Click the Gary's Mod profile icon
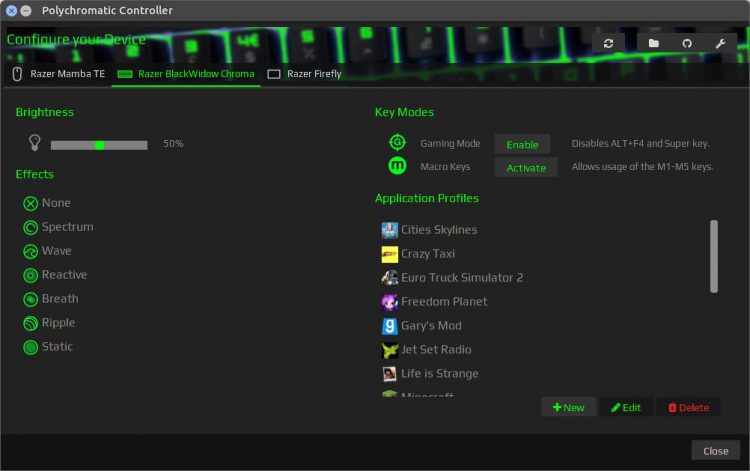Image resolution: width=750 pixels, height=471 pixels. coord(389,326)
